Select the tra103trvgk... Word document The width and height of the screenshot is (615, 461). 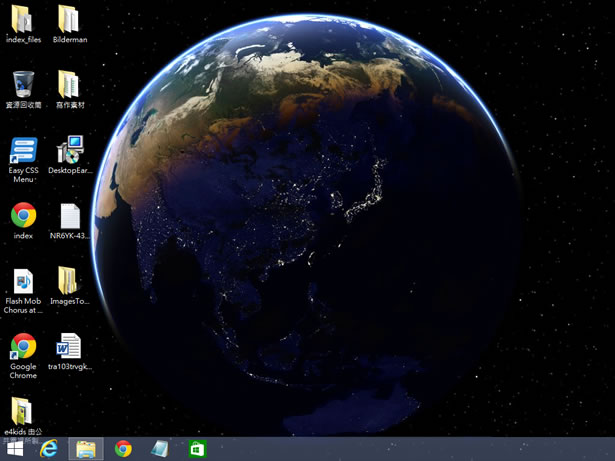click(69, 346)
